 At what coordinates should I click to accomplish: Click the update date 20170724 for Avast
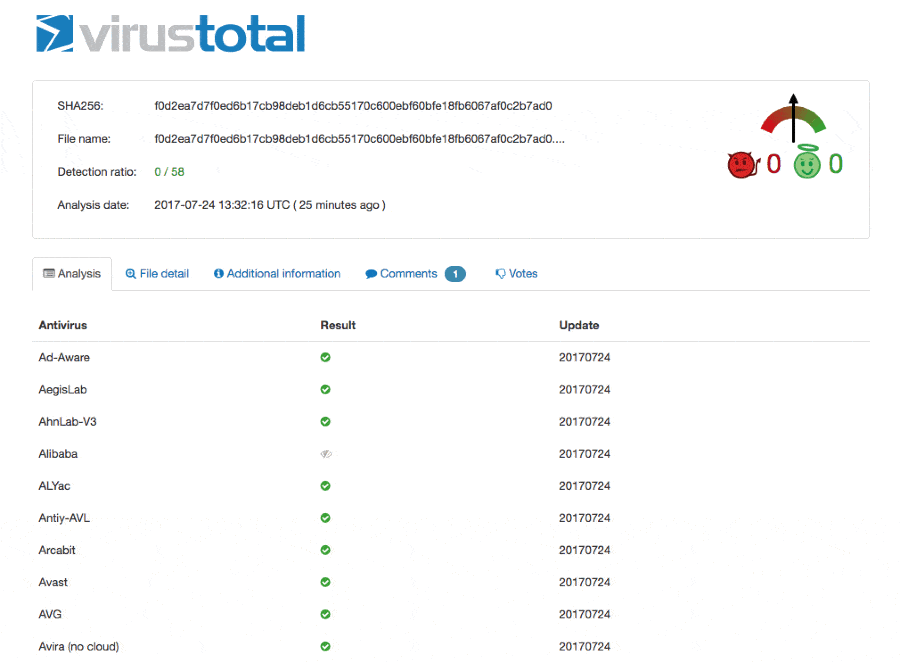(x=584, y=582)
